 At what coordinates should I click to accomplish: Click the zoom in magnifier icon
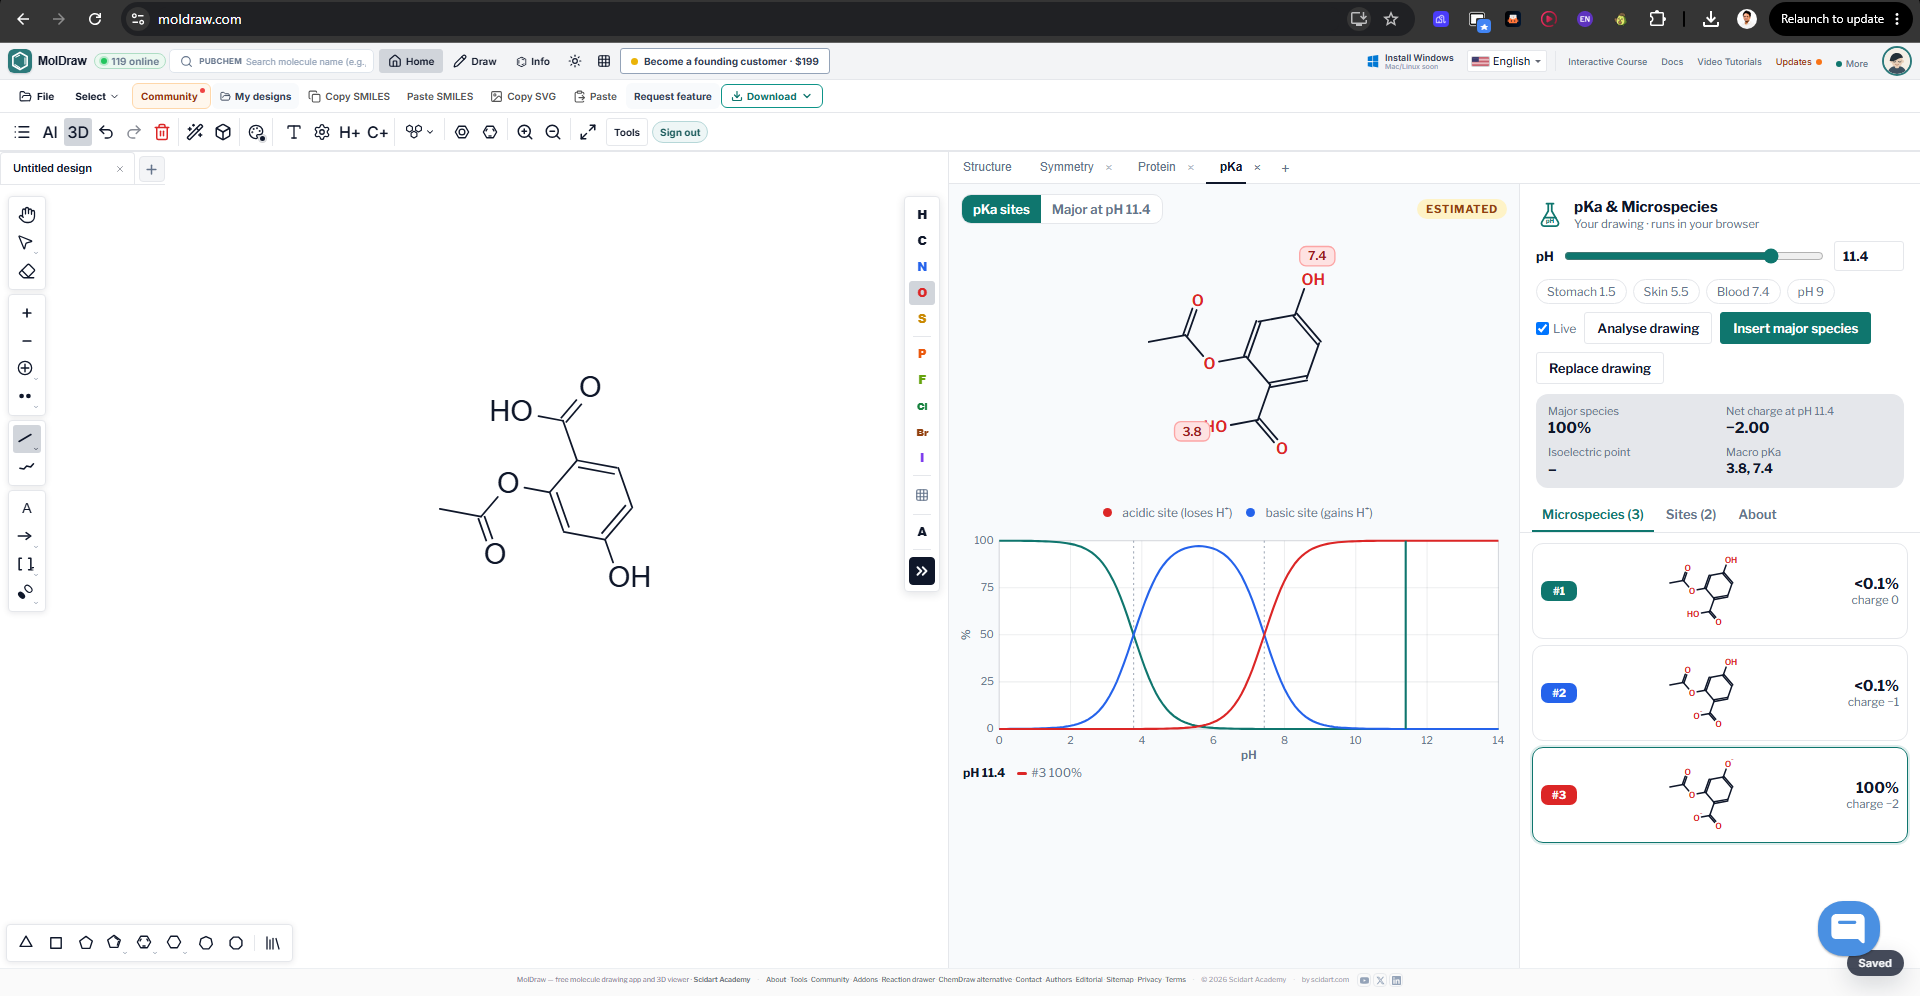pyautogui.click(x=525, y=132)
